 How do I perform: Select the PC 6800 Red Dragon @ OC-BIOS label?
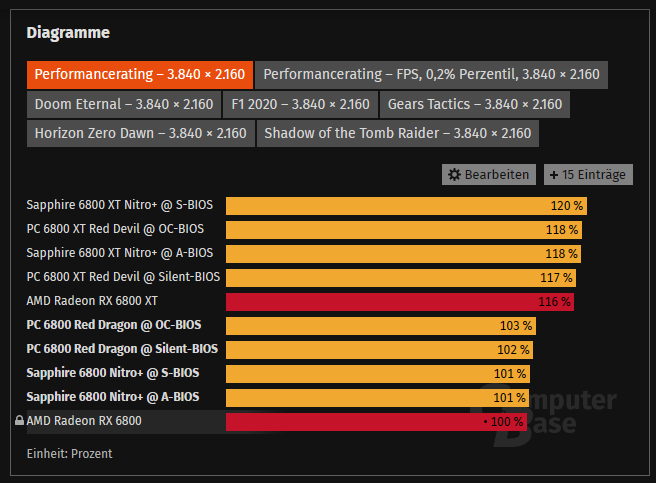click(x=114, y=325)
